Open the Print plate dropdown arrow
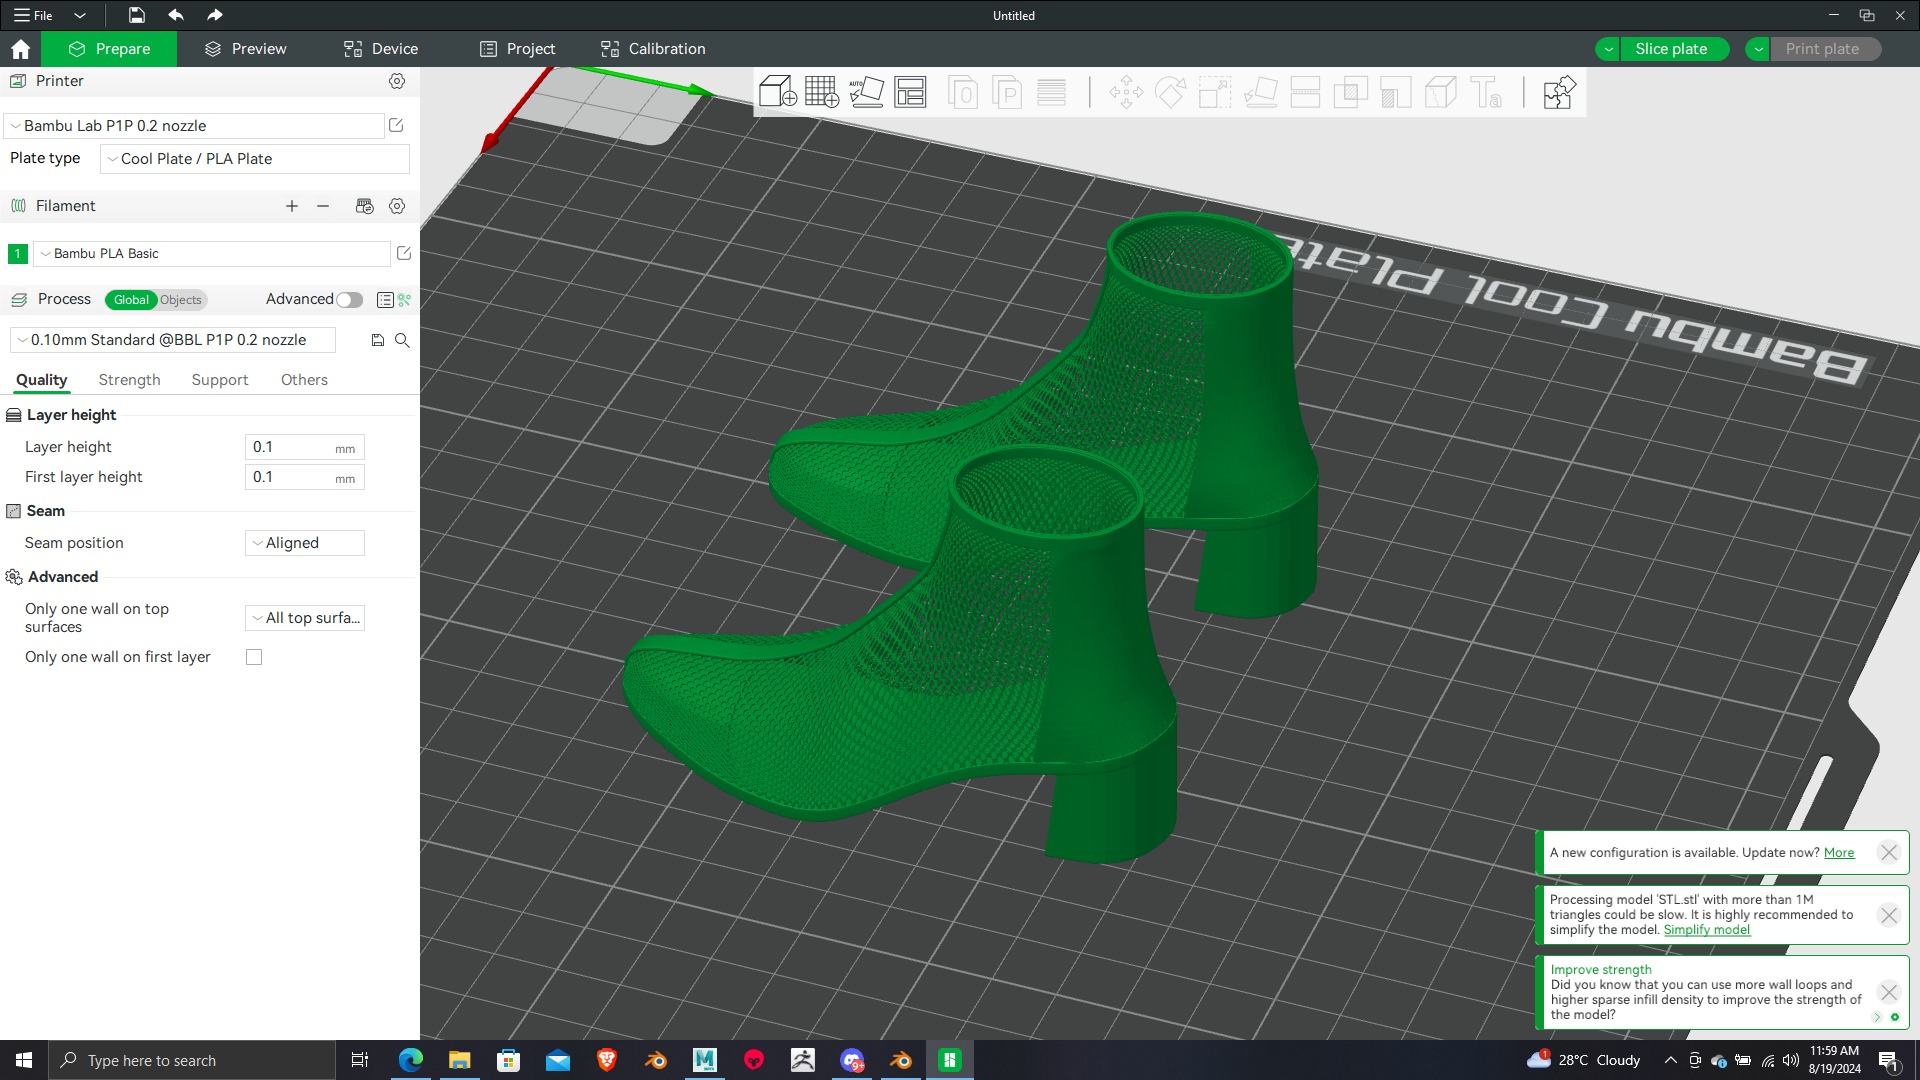Viewport: 1920px width, 1080px height. point(1758,49)
